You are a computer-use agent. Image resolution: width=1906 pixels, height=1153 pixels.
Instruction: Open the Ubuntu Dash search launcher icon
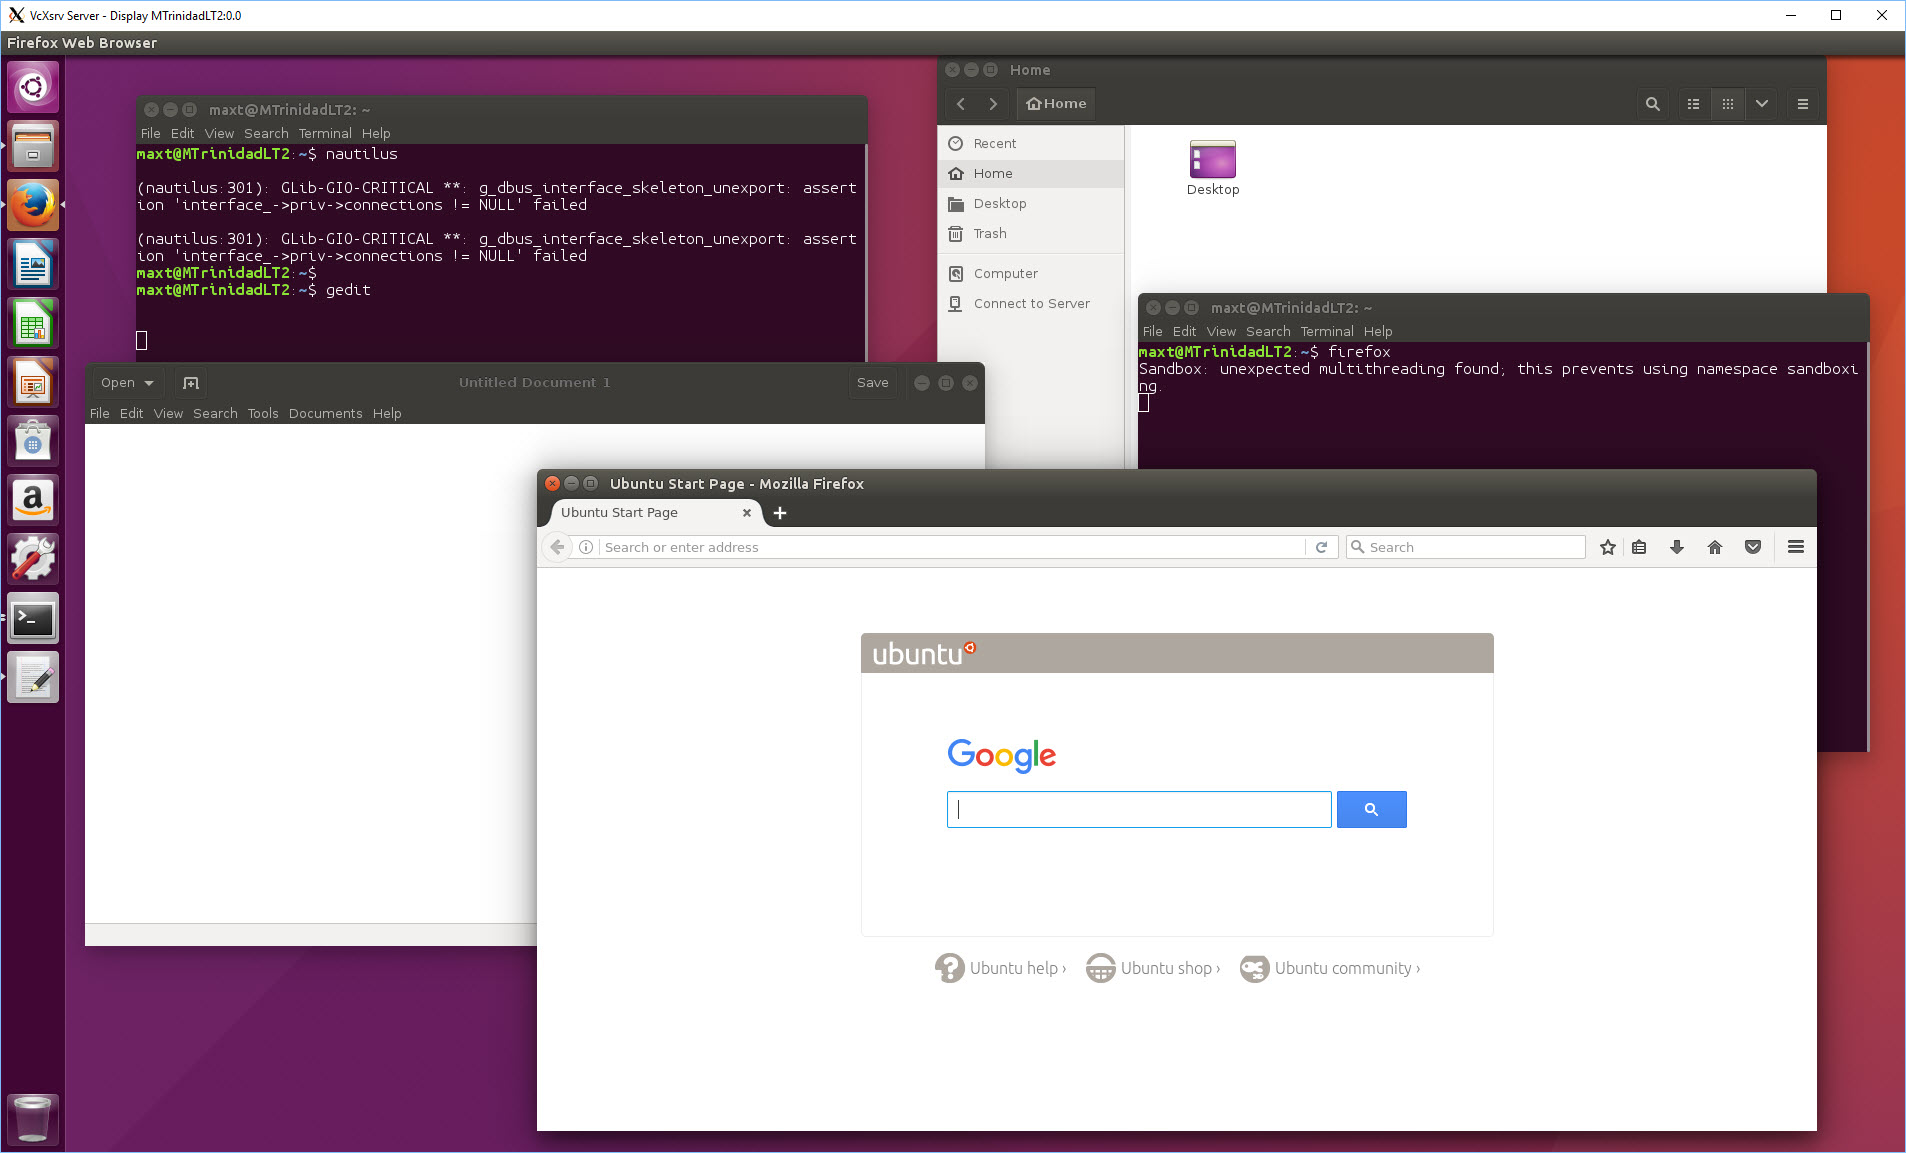coord(33,87)
